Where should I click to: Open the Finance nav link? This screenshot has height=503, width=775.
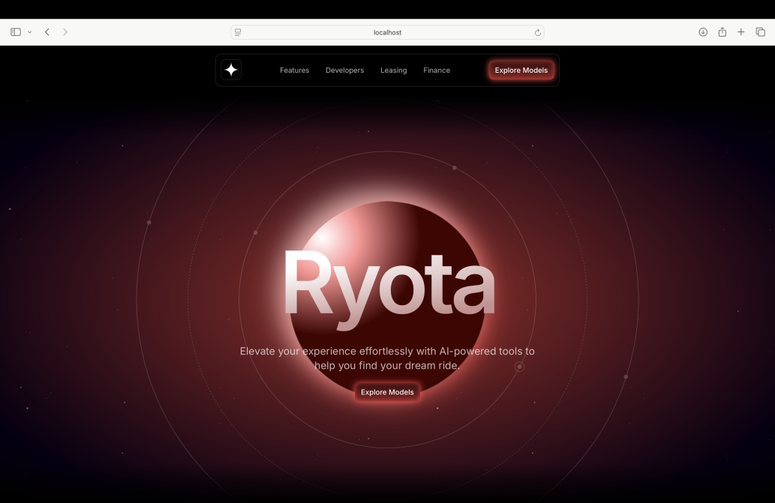pyautogui.click(x=436, y=70)
